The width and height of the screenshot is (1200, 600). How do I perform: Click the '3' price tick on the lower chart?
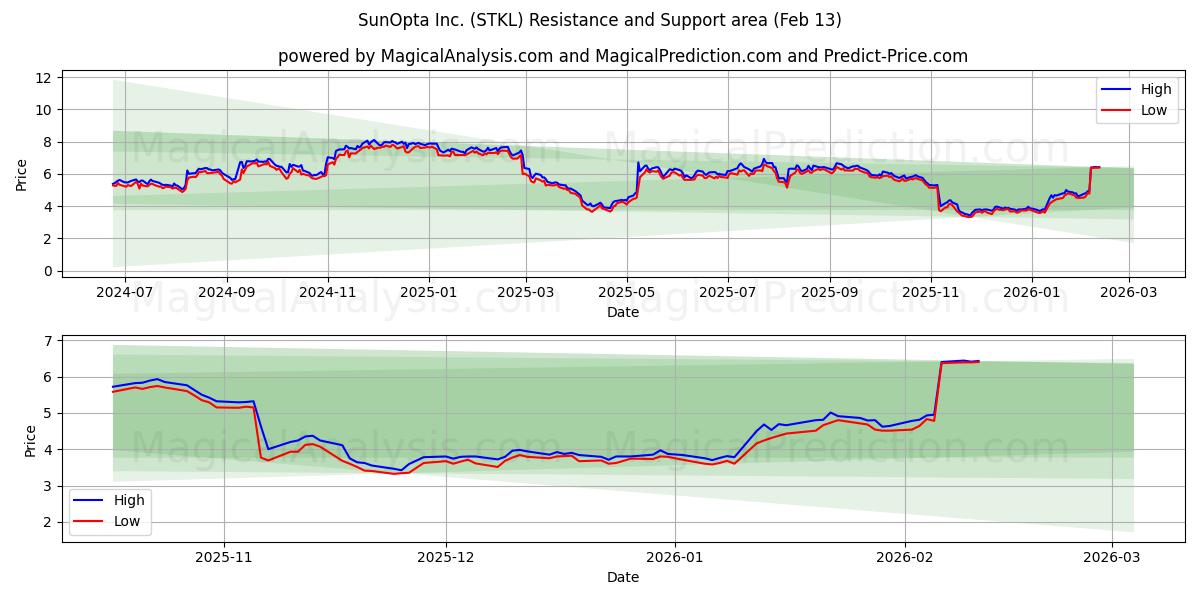pyautogui.click(x=48, y=486)
